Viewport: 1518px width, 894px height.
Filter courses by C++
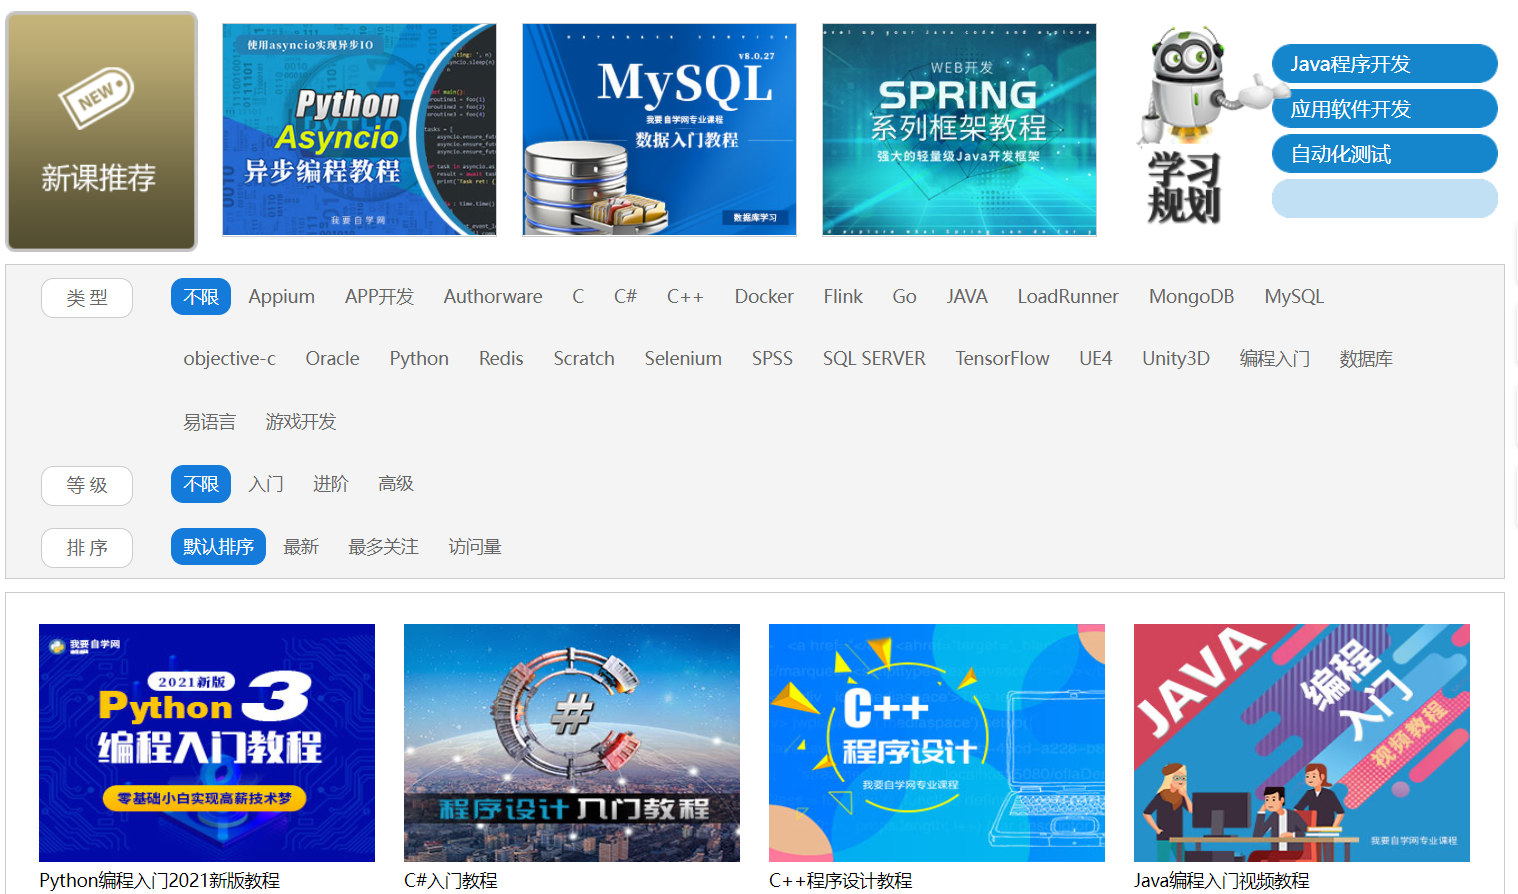point(685,297)
